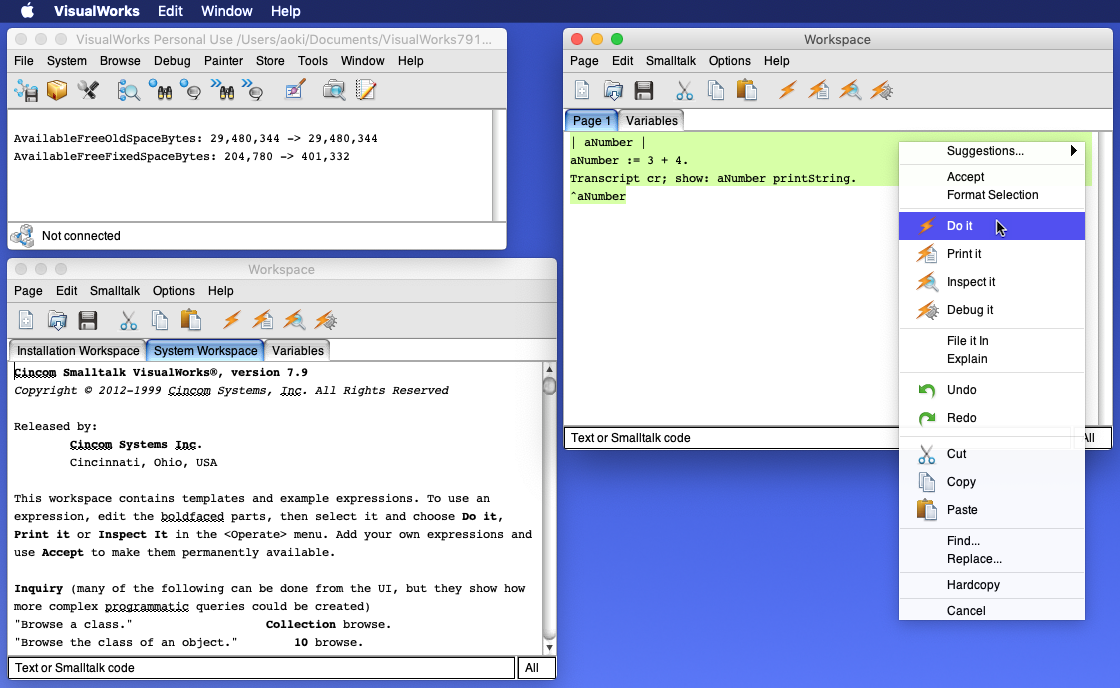1120x688 pixels.
Task: Click the Debug it bug icon in Page 1 Workspace toolbar
Action: [882, 91]
